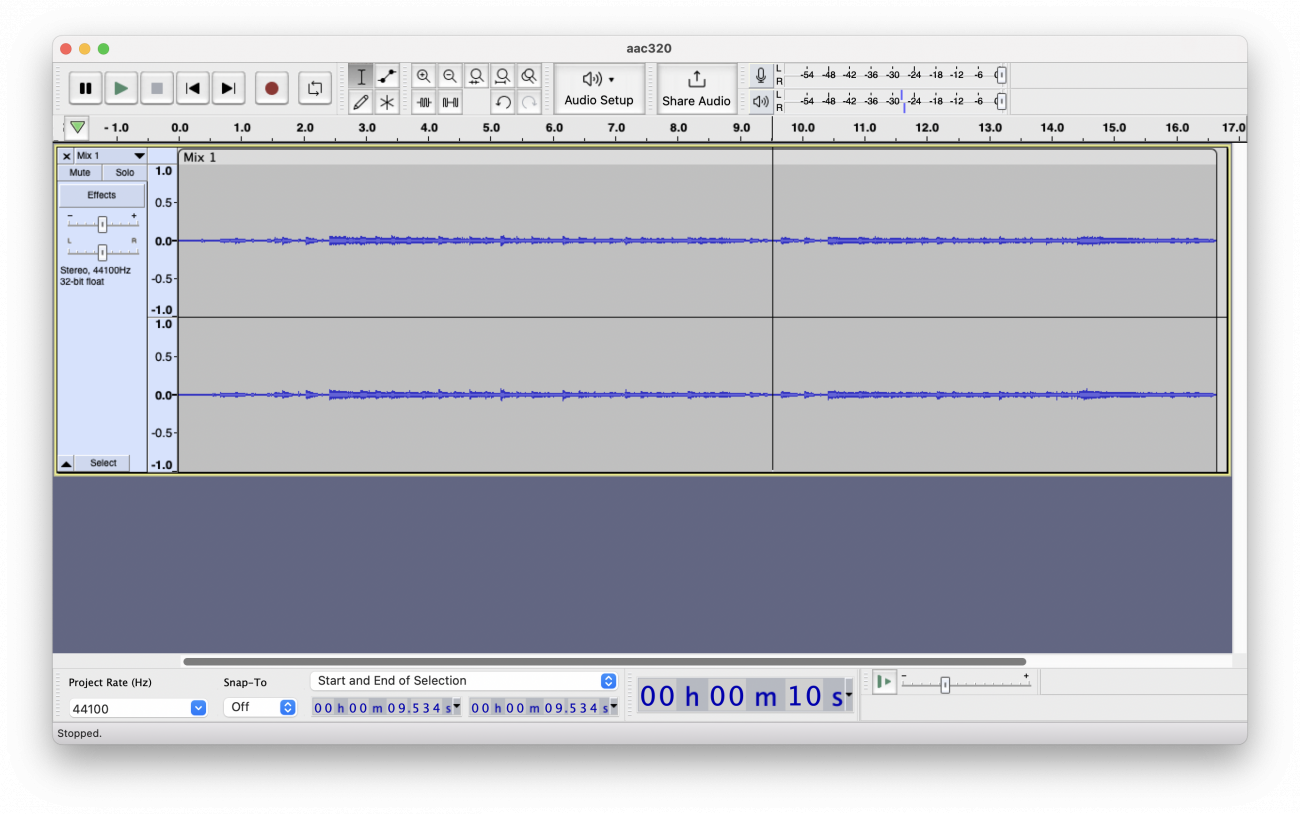Collapse the track using the up arrow
Screen dimensions: 1300x814
coord(66,463)
